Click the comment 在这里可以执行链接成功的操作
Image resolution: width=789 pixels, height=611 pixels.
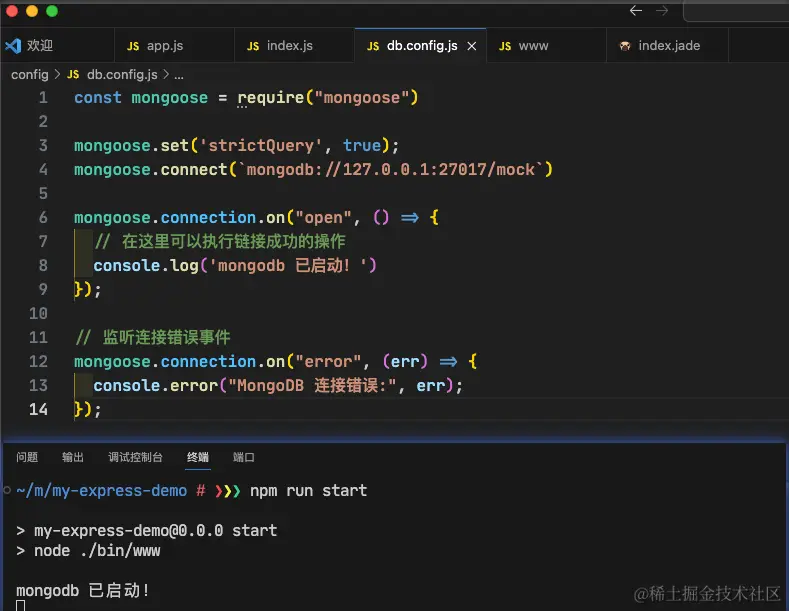[x=220, y=242]
